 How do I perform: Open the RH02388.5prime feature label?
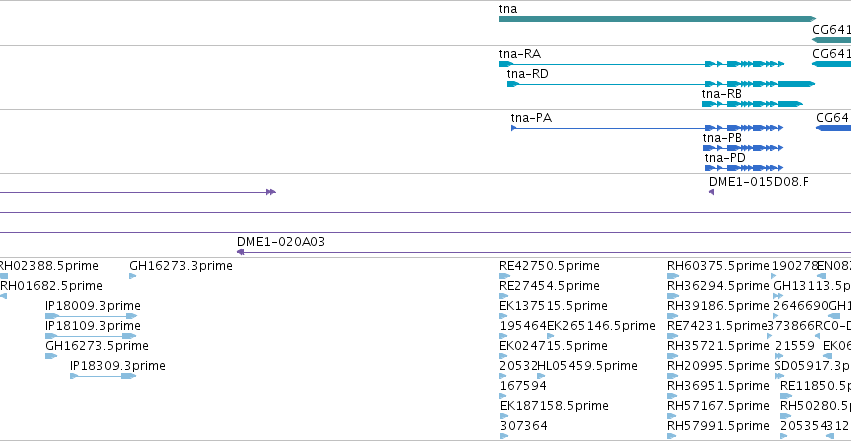coord(49,266)
